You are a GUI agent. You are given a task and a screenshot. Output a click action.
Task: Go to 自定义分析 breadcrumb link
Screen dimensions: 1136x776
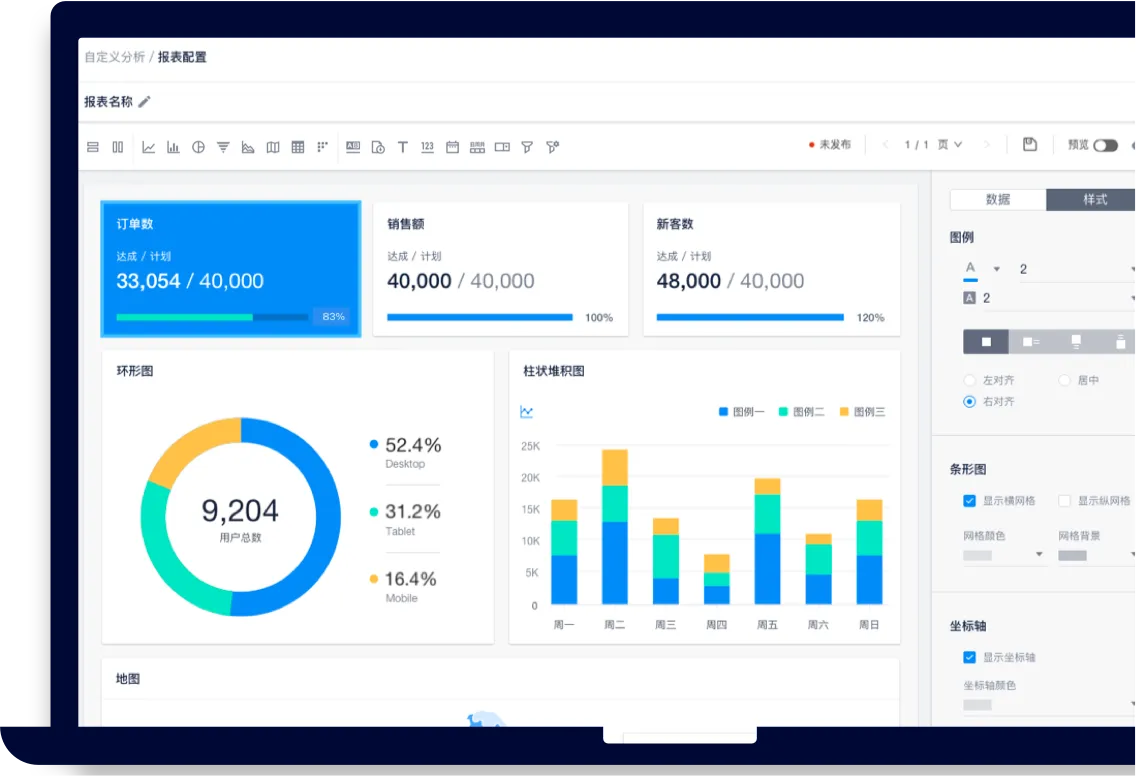tap(114, 57)
